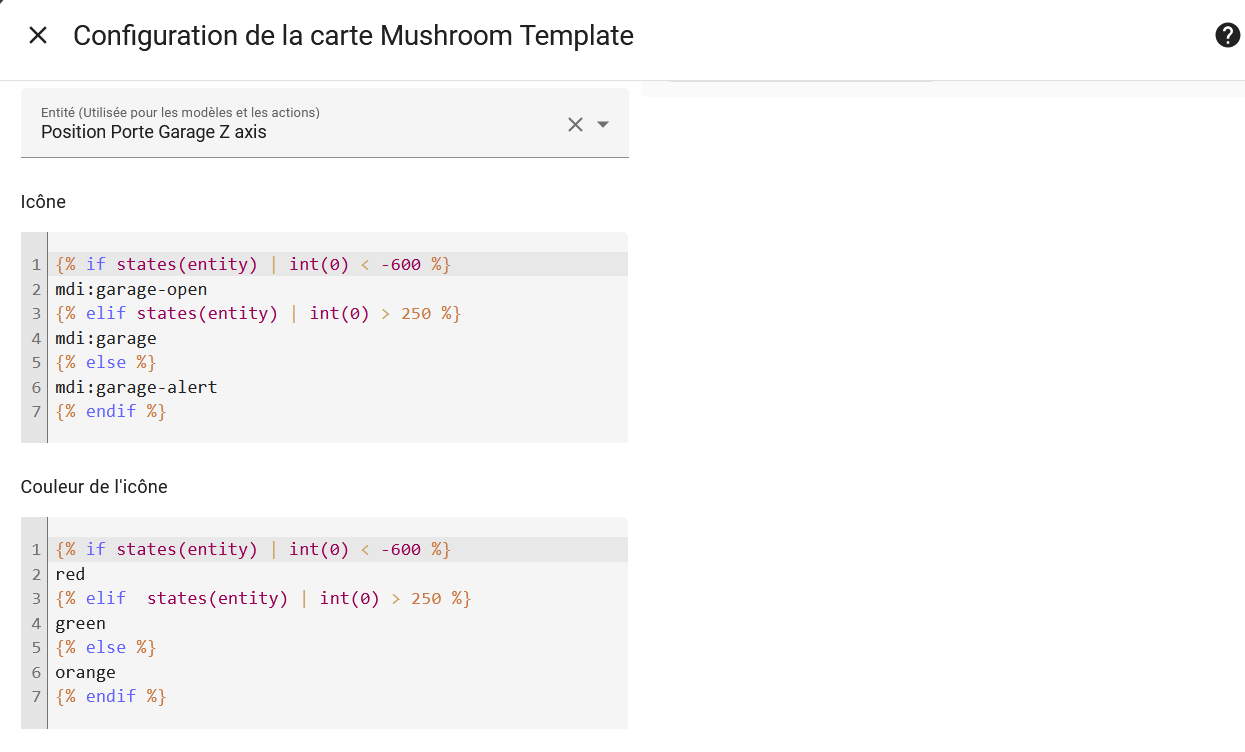
Task: Open the help question mark icon
Action: click(x=1227, y=36)
